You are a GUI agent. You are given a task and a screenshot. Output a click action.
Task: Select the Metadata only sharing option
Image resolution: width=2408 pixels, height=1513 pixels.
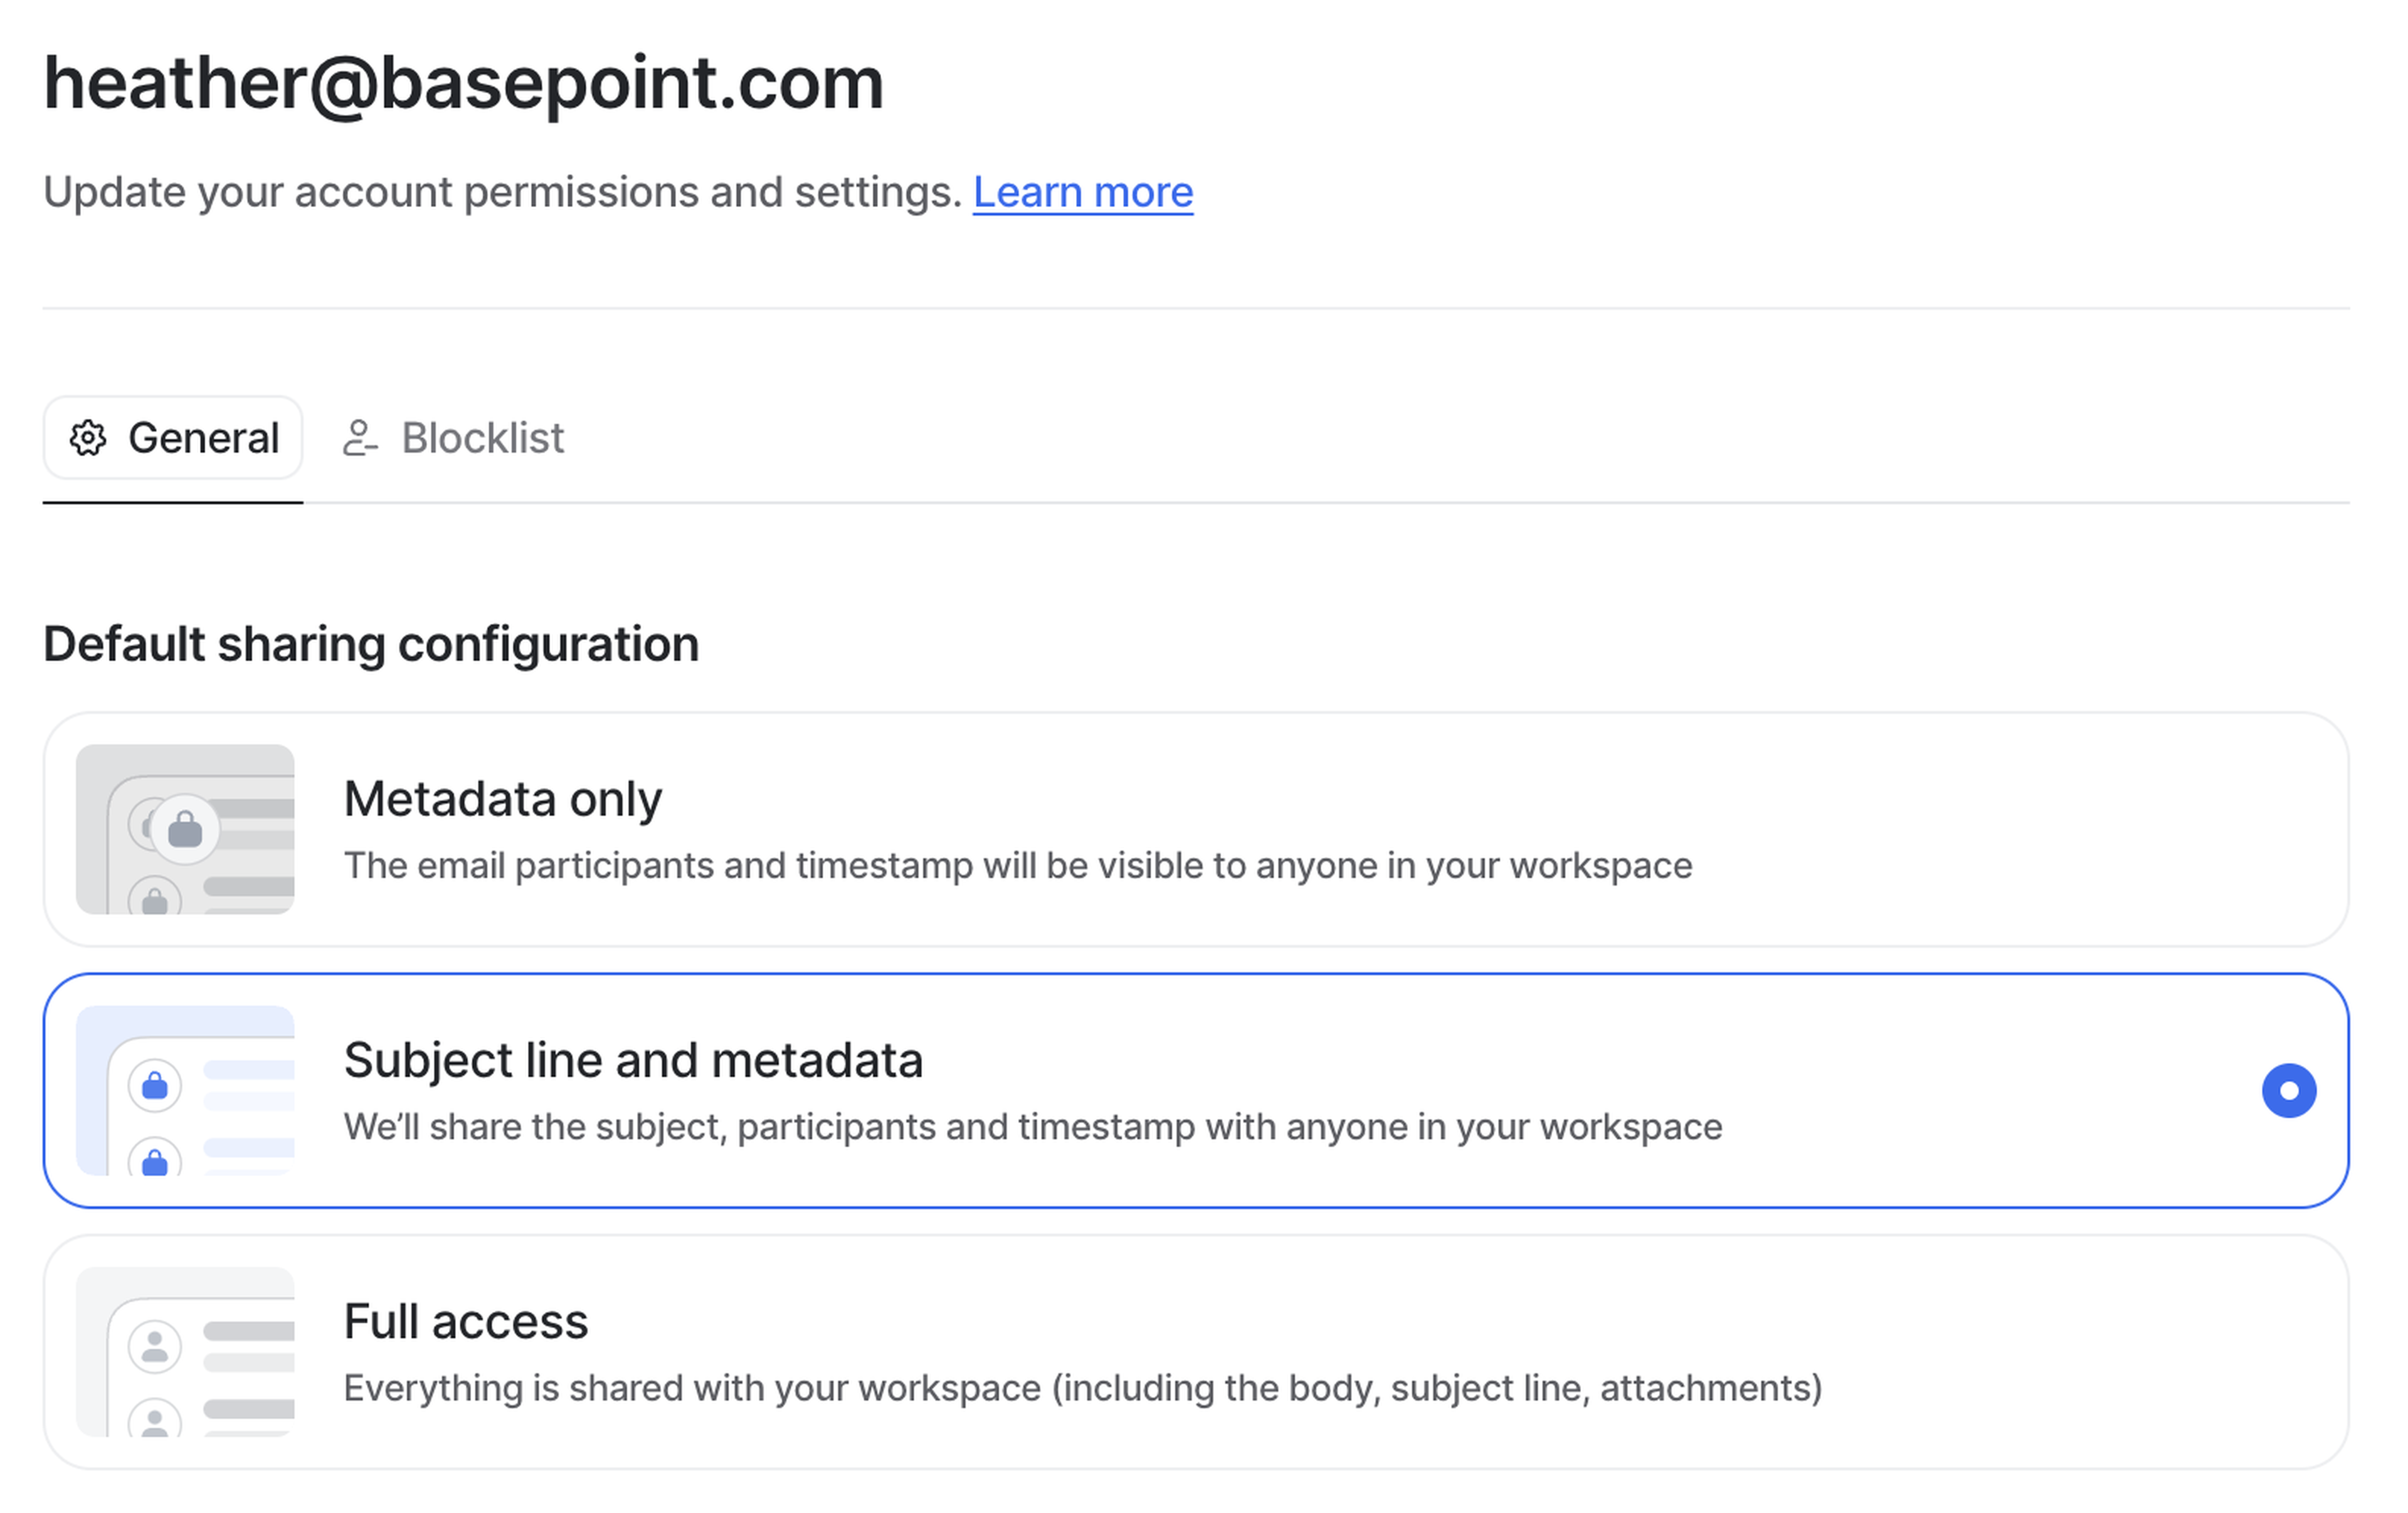coord(1195,829)
